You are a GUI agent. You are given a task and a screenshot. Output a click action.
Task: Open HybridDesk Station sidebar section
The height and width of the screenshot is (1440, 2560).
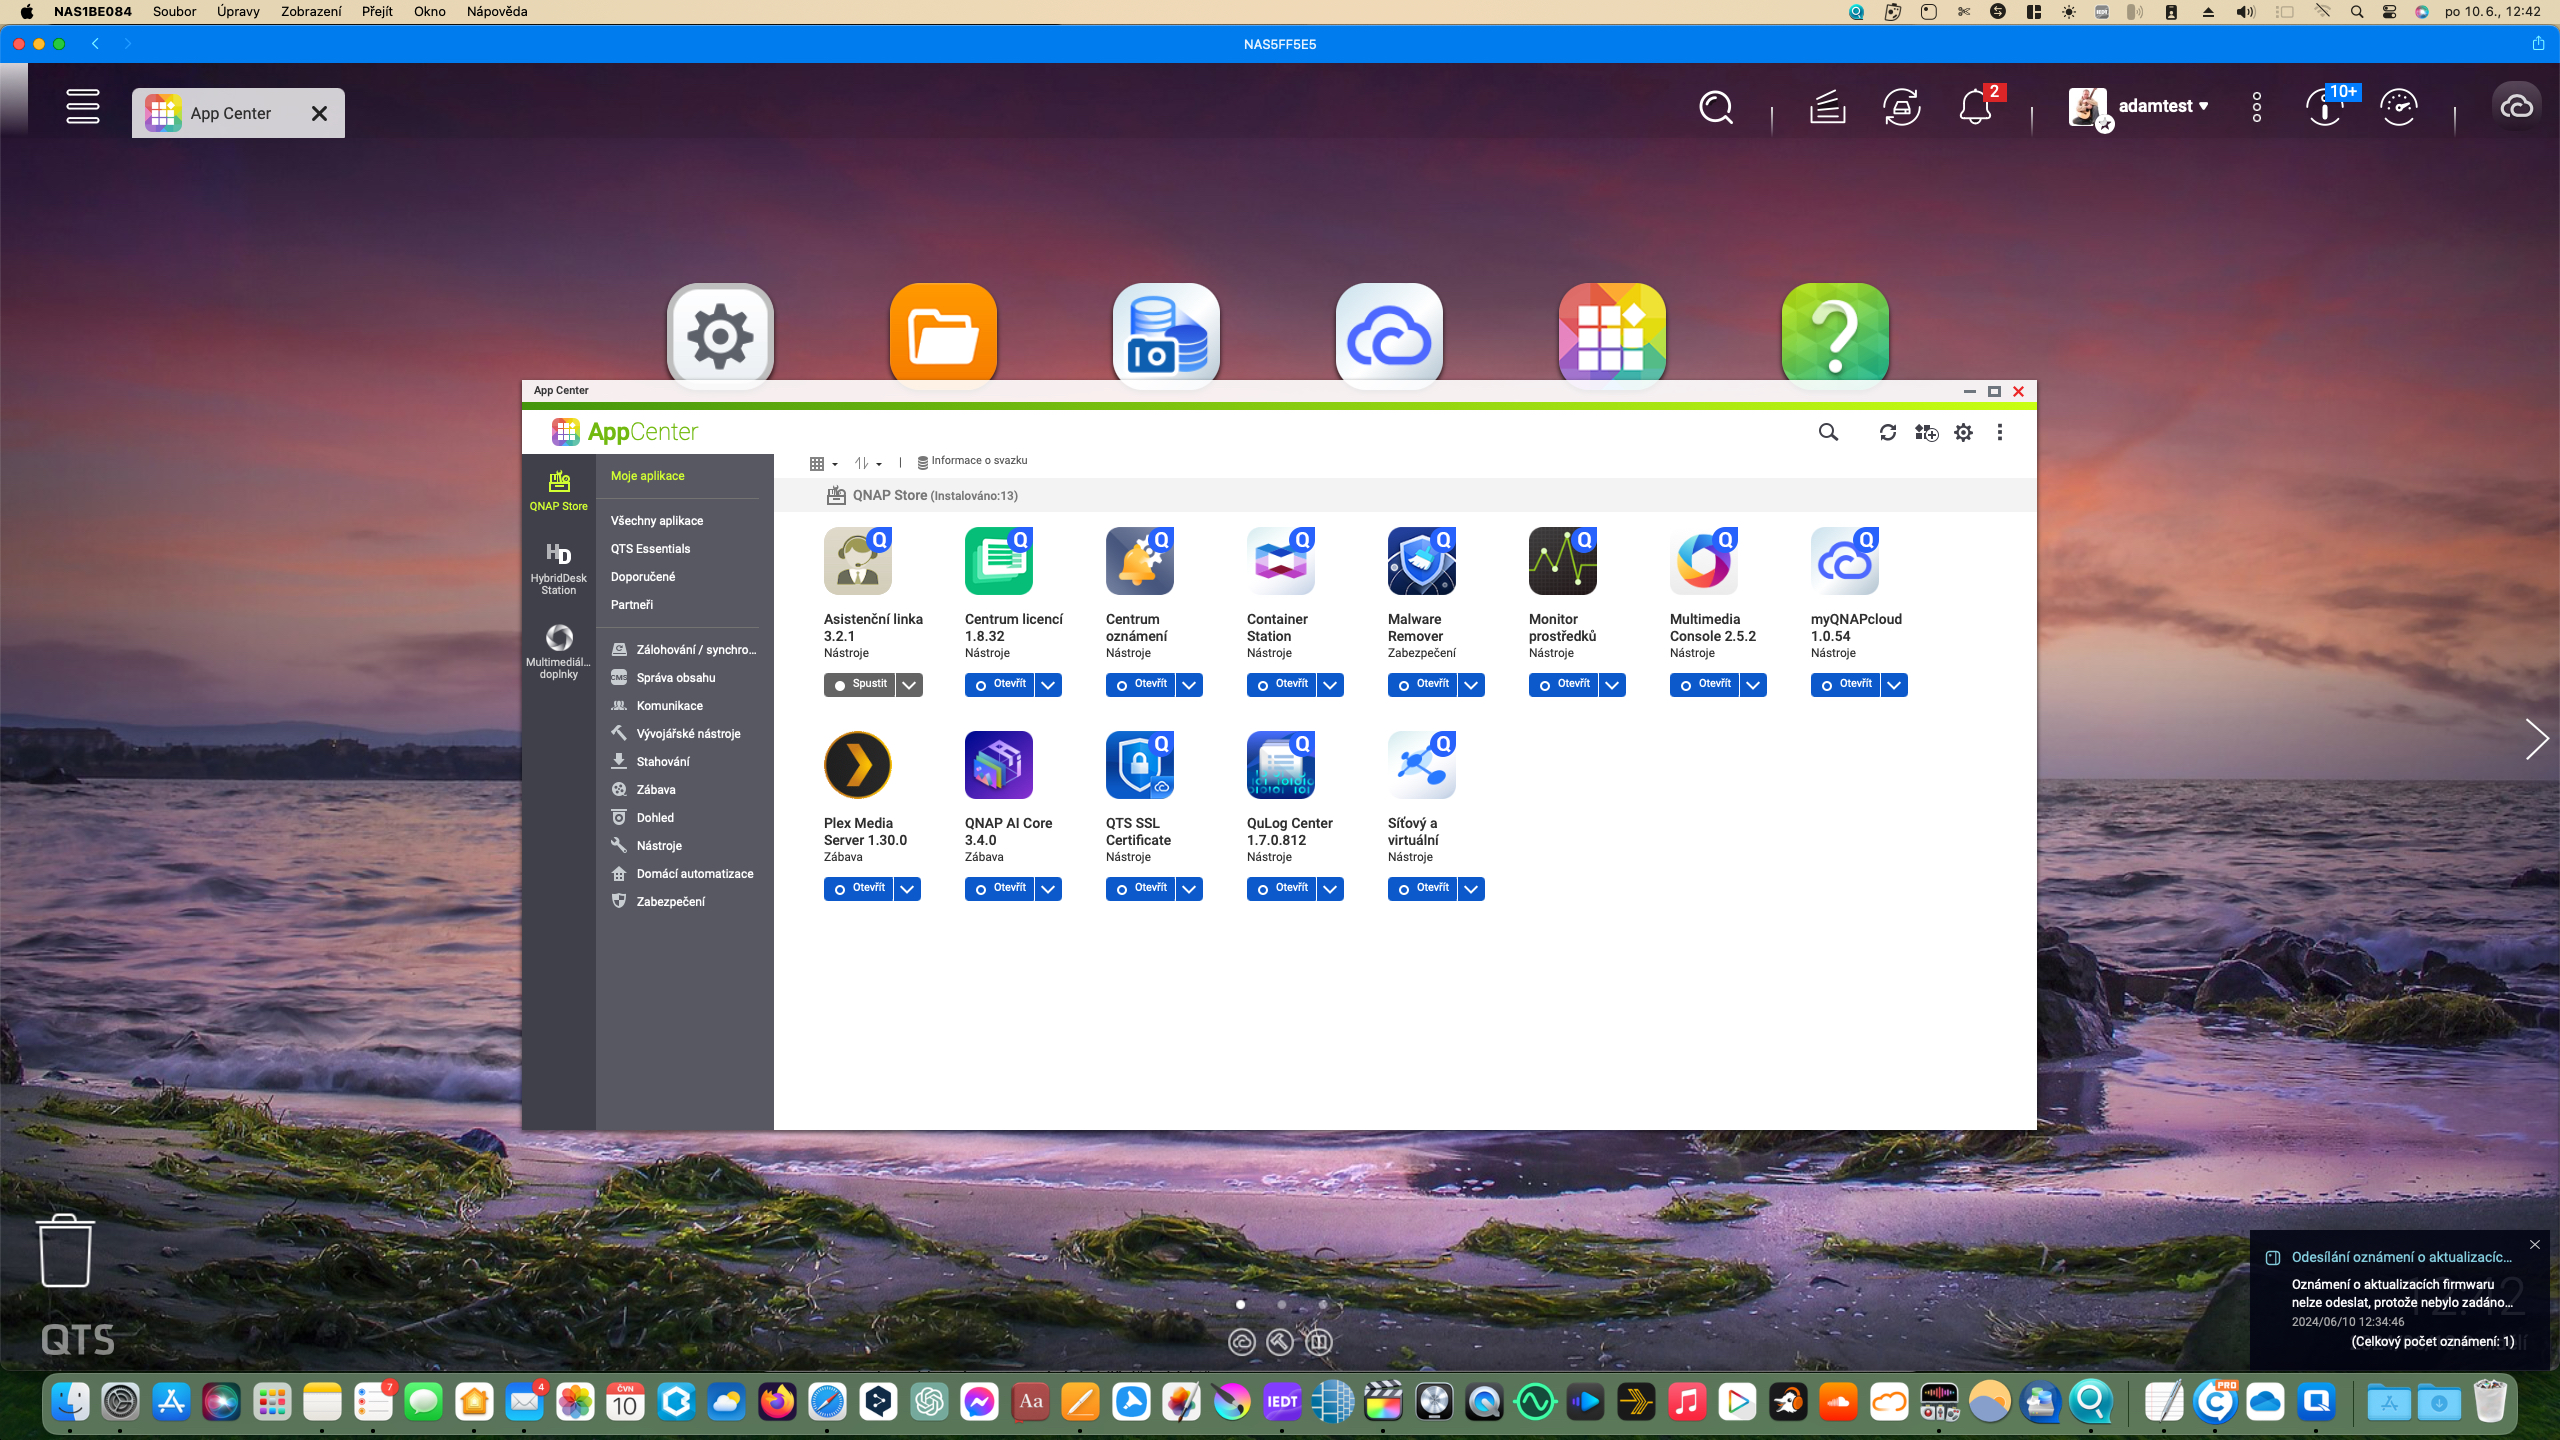[x=558, y=567]
